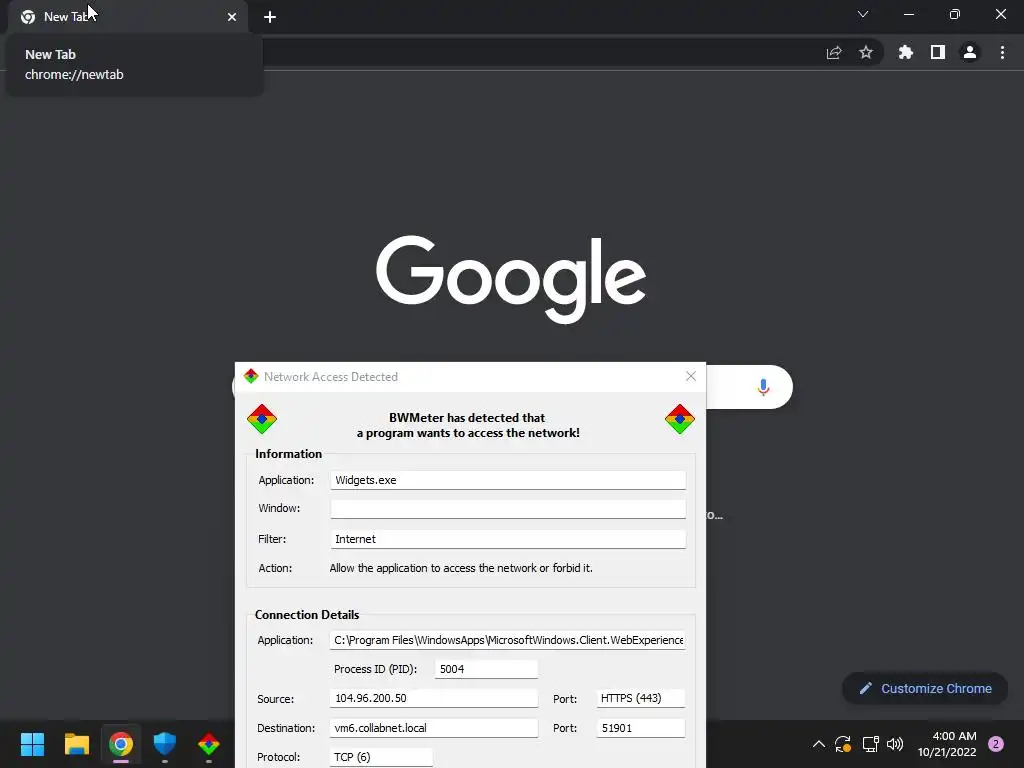
Task: Bookmark this tab with star icon
Action: [866, 52]
